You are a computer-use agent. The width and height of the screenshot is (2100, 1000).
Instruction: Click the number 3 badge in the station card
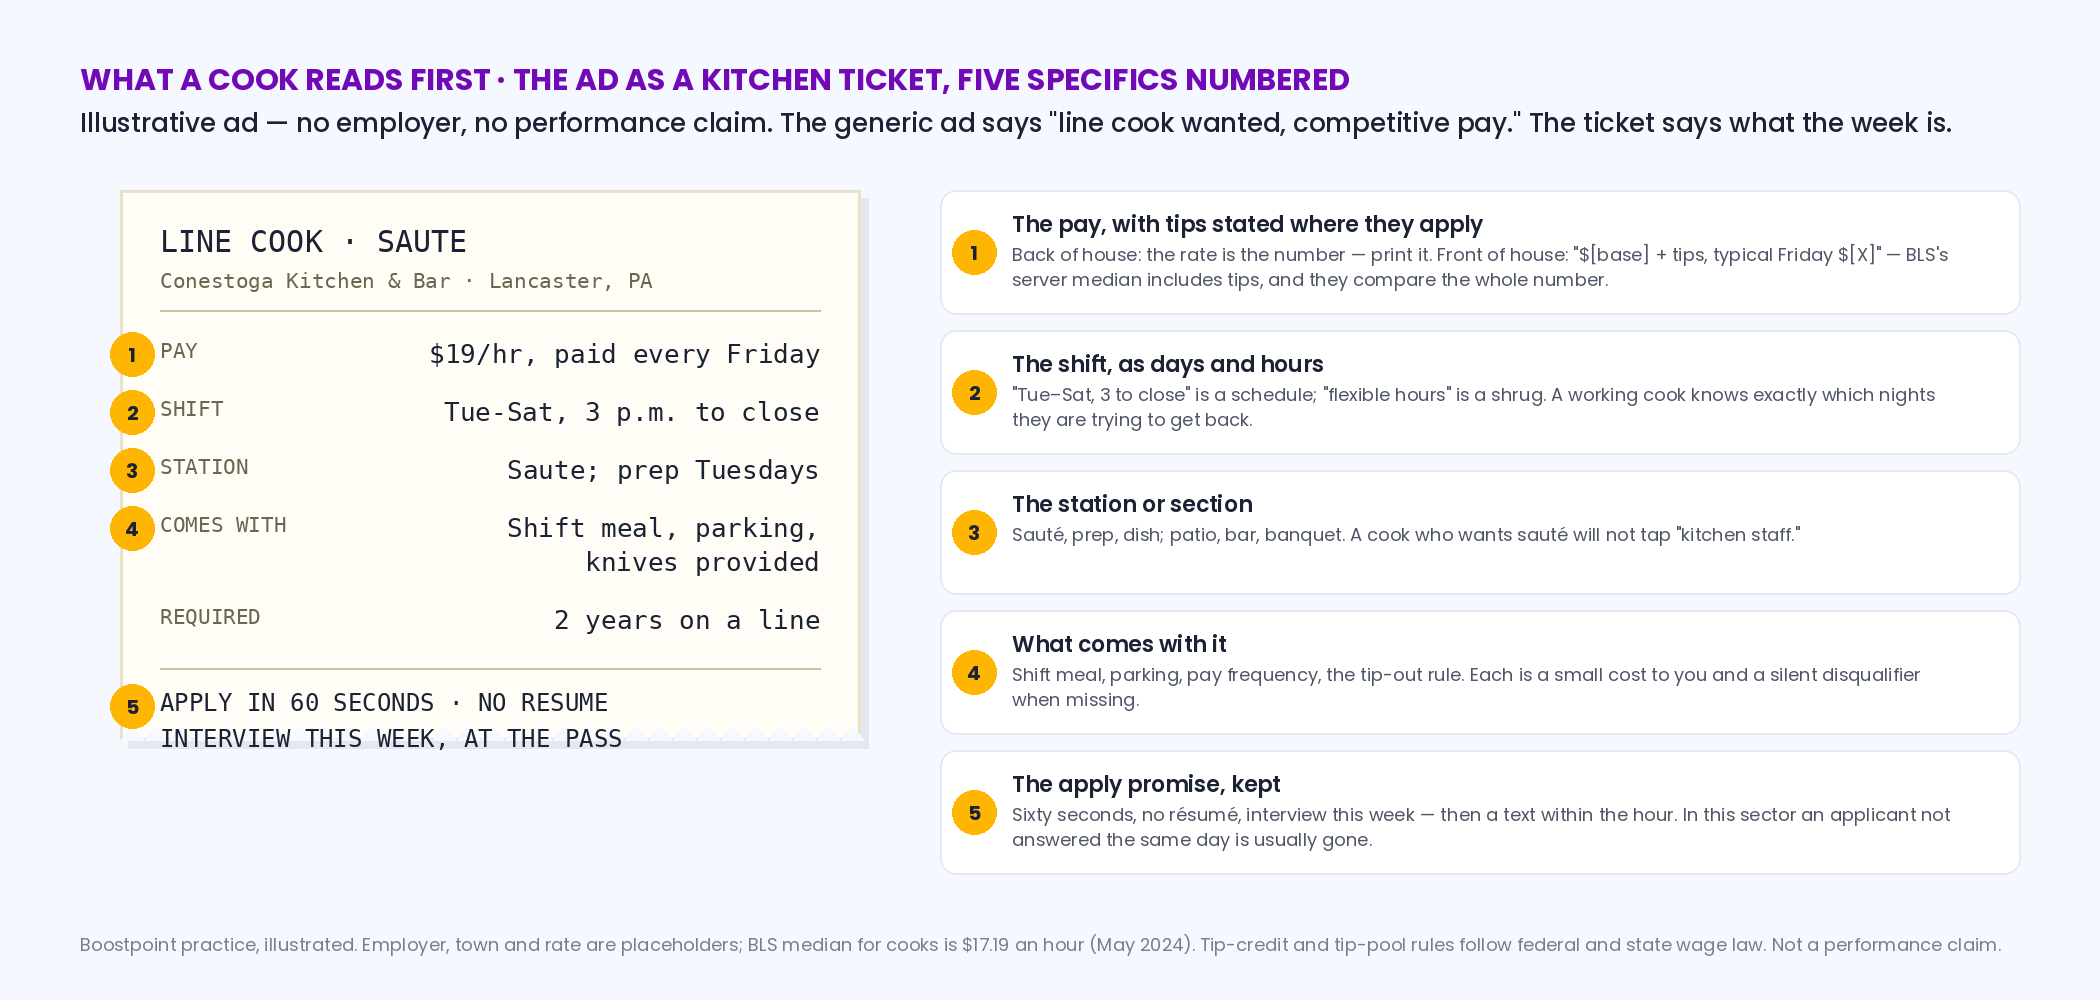974,533
